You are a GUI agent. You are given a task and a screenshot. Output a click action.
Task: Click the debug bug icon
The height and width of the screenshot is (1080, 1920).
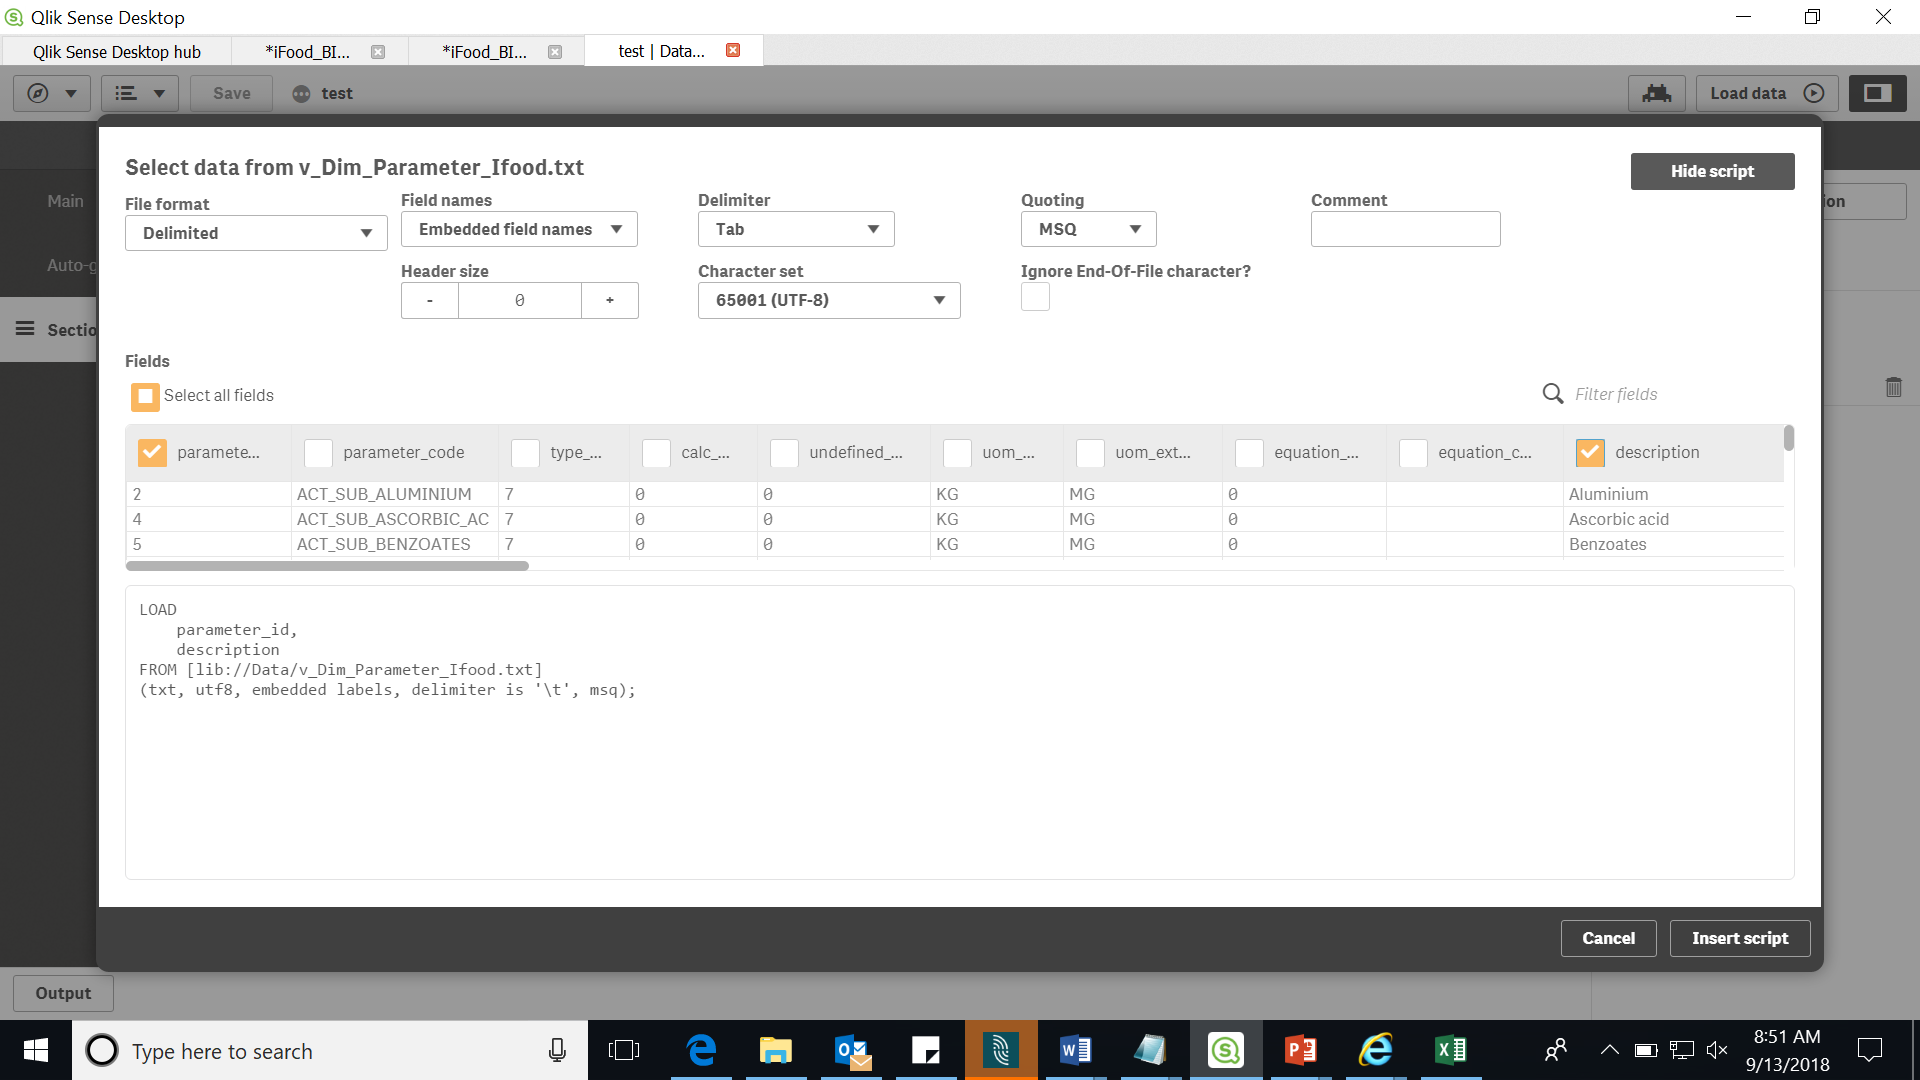tap(1656, 93)
